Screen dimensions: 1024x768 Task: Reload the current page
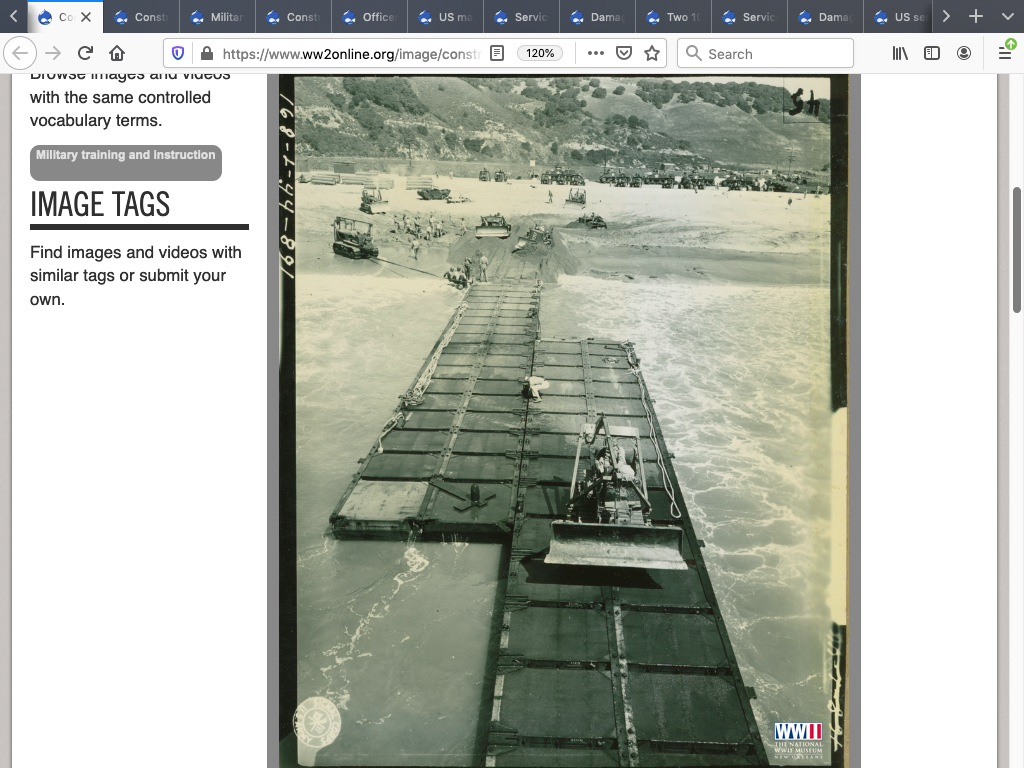[85, 54]
